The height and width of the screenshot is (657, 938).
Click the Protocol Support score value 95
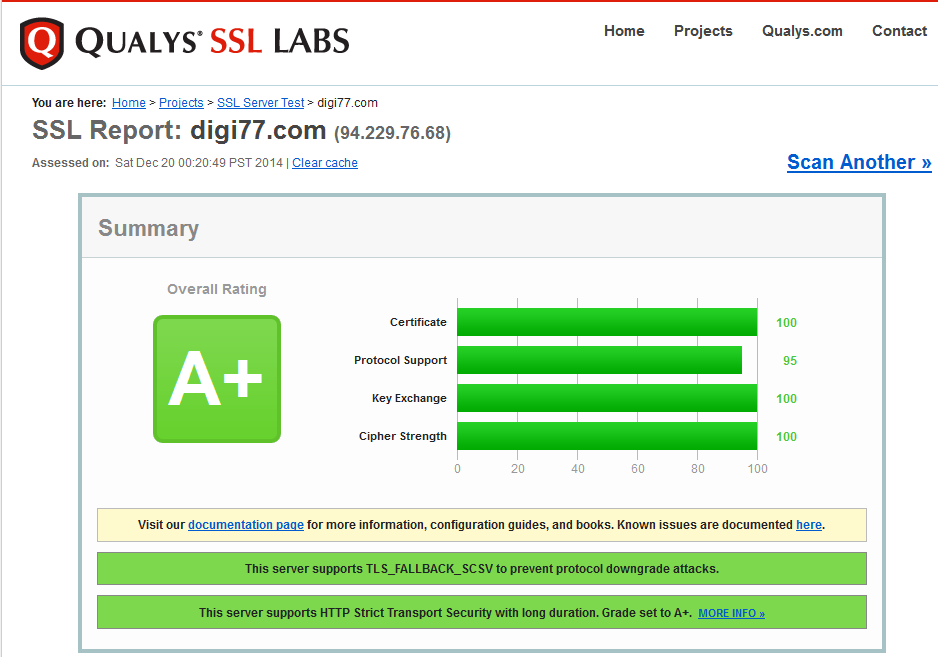tap(790, 361)
